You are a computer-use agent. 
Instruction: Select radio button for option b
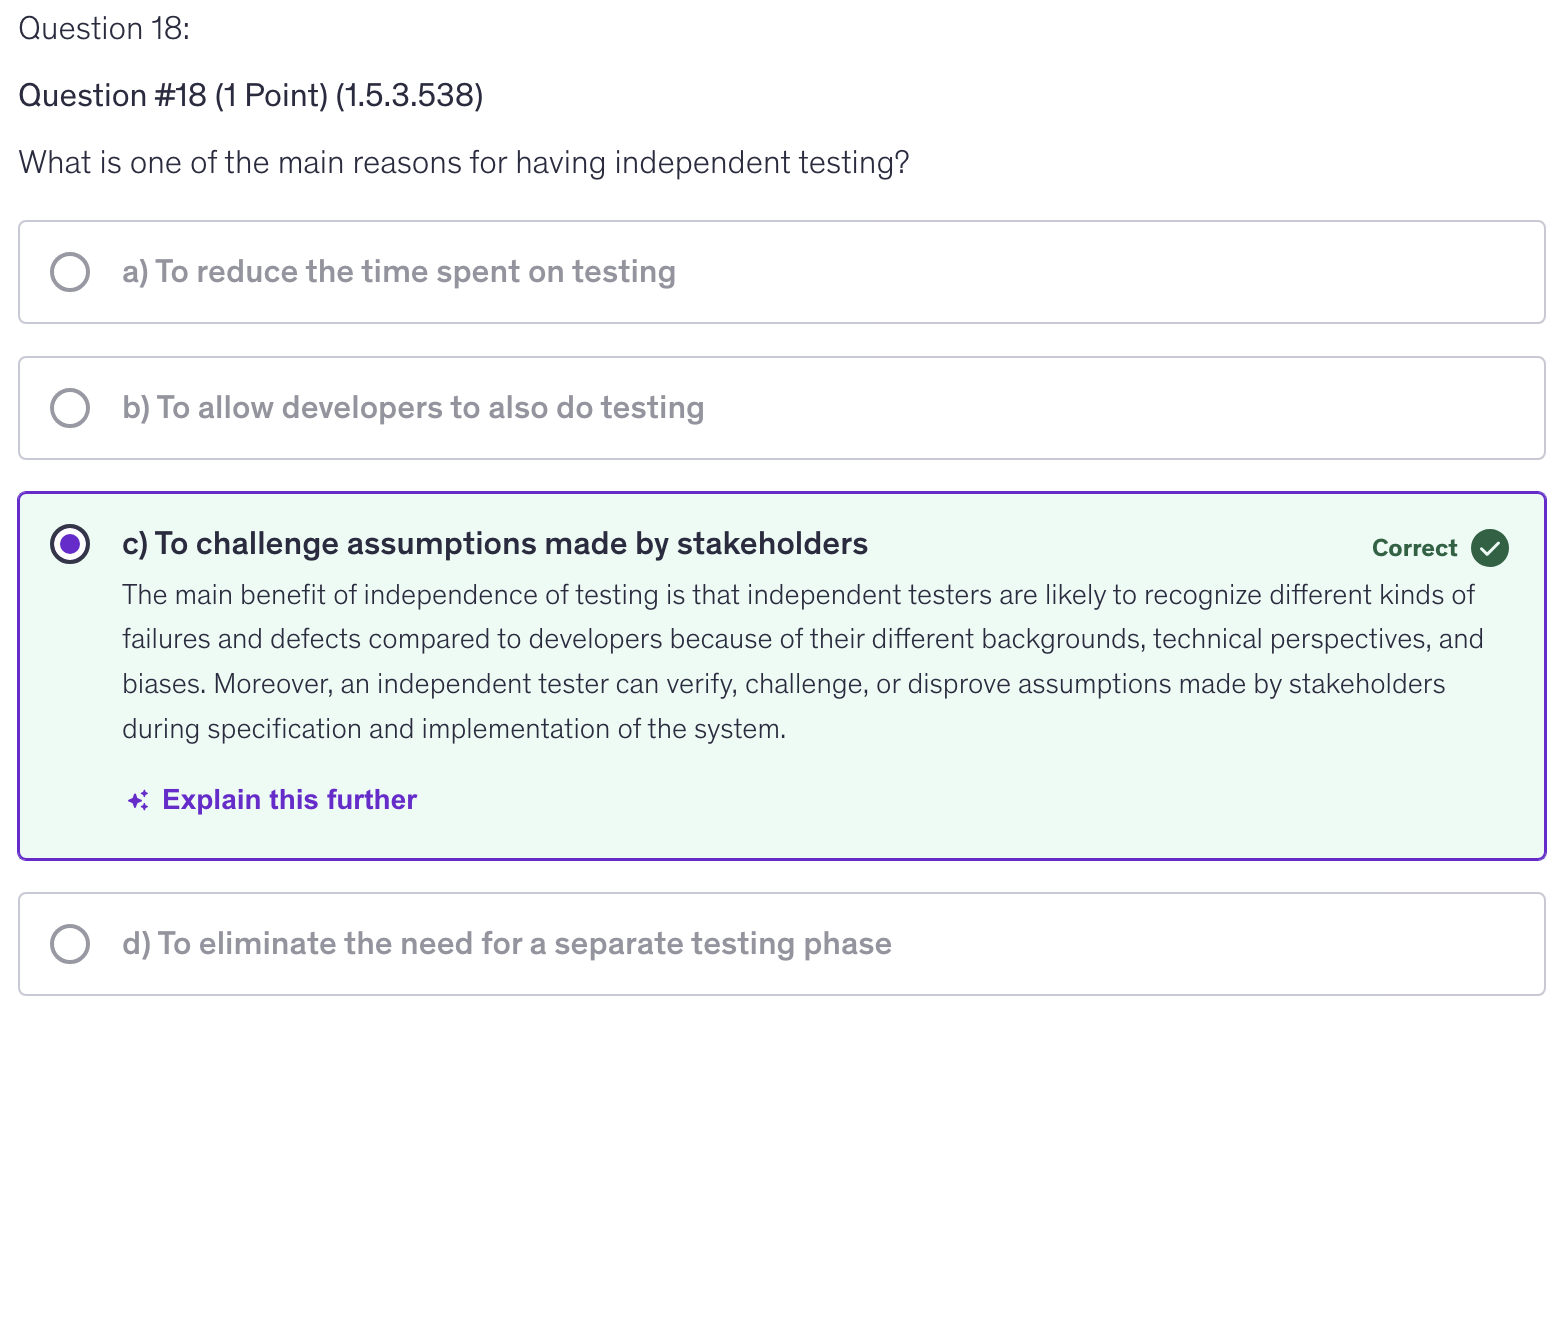[x=70, y=408]
